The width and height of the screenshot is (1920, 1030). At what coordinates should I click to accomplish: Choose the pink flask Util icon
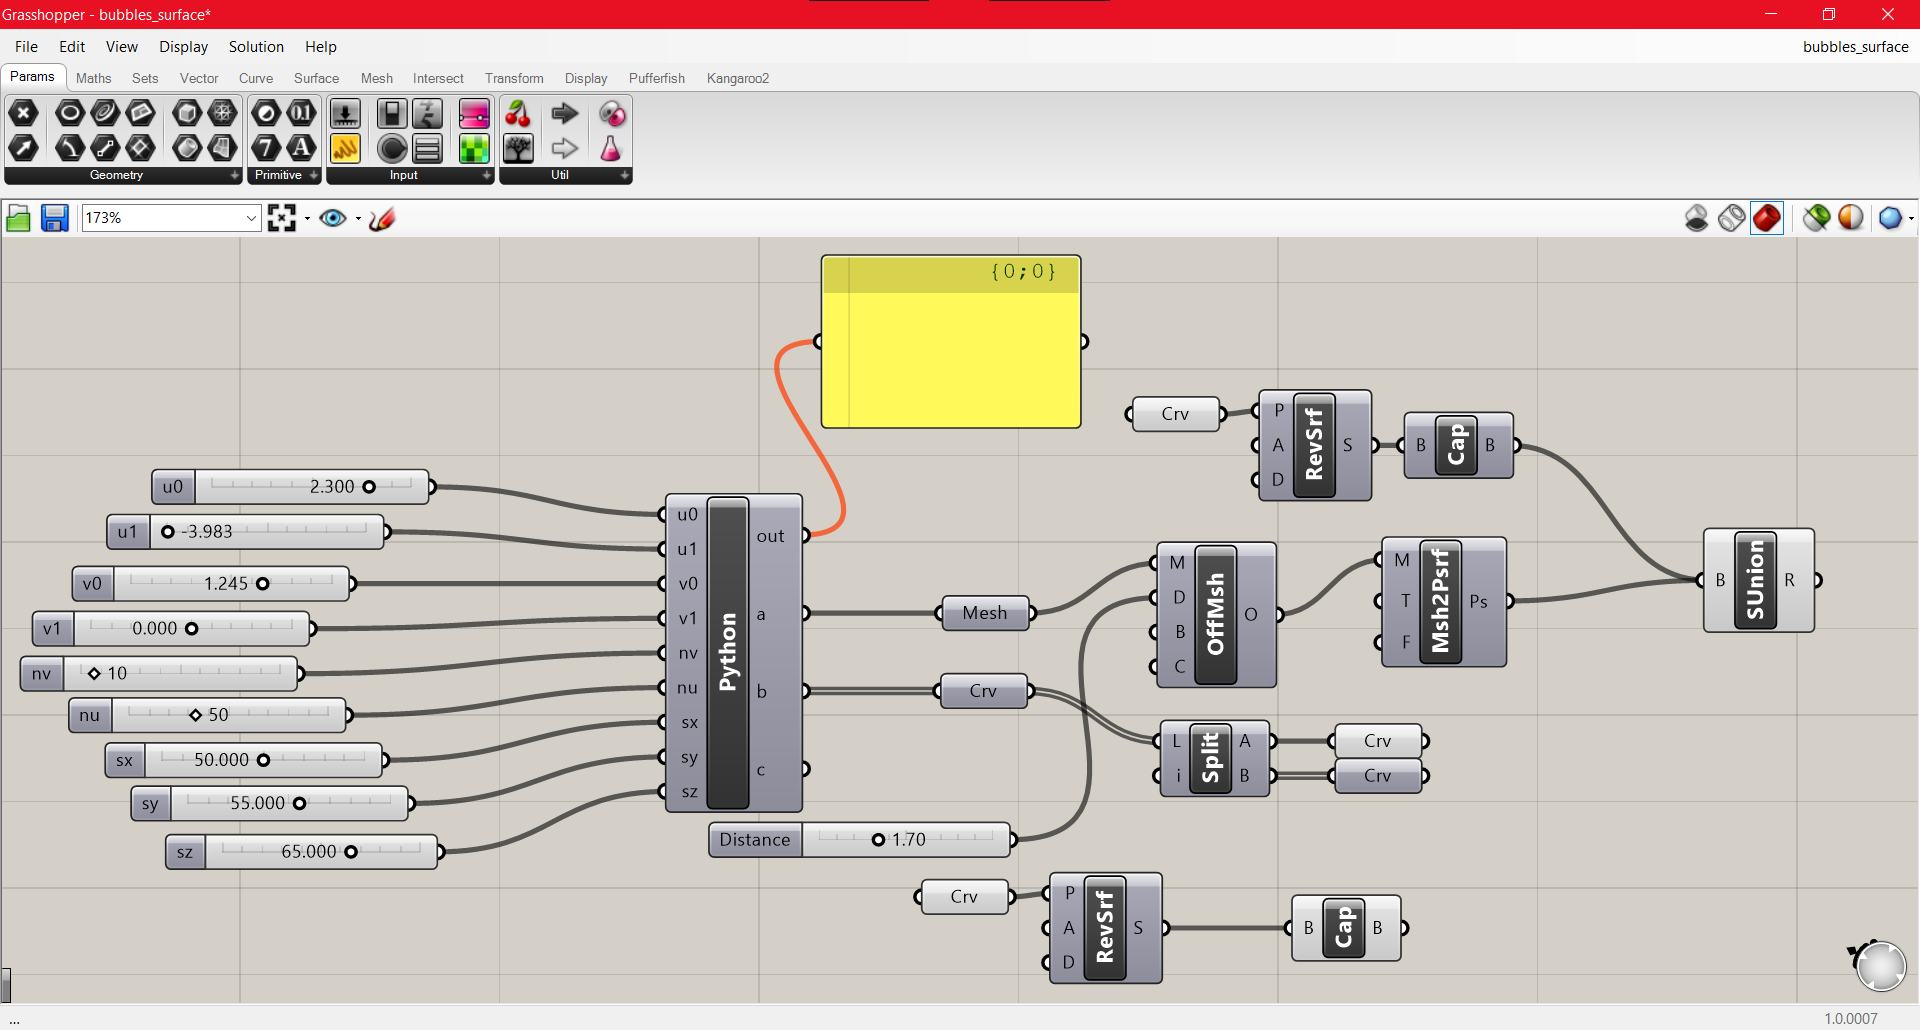coord(611,149)
